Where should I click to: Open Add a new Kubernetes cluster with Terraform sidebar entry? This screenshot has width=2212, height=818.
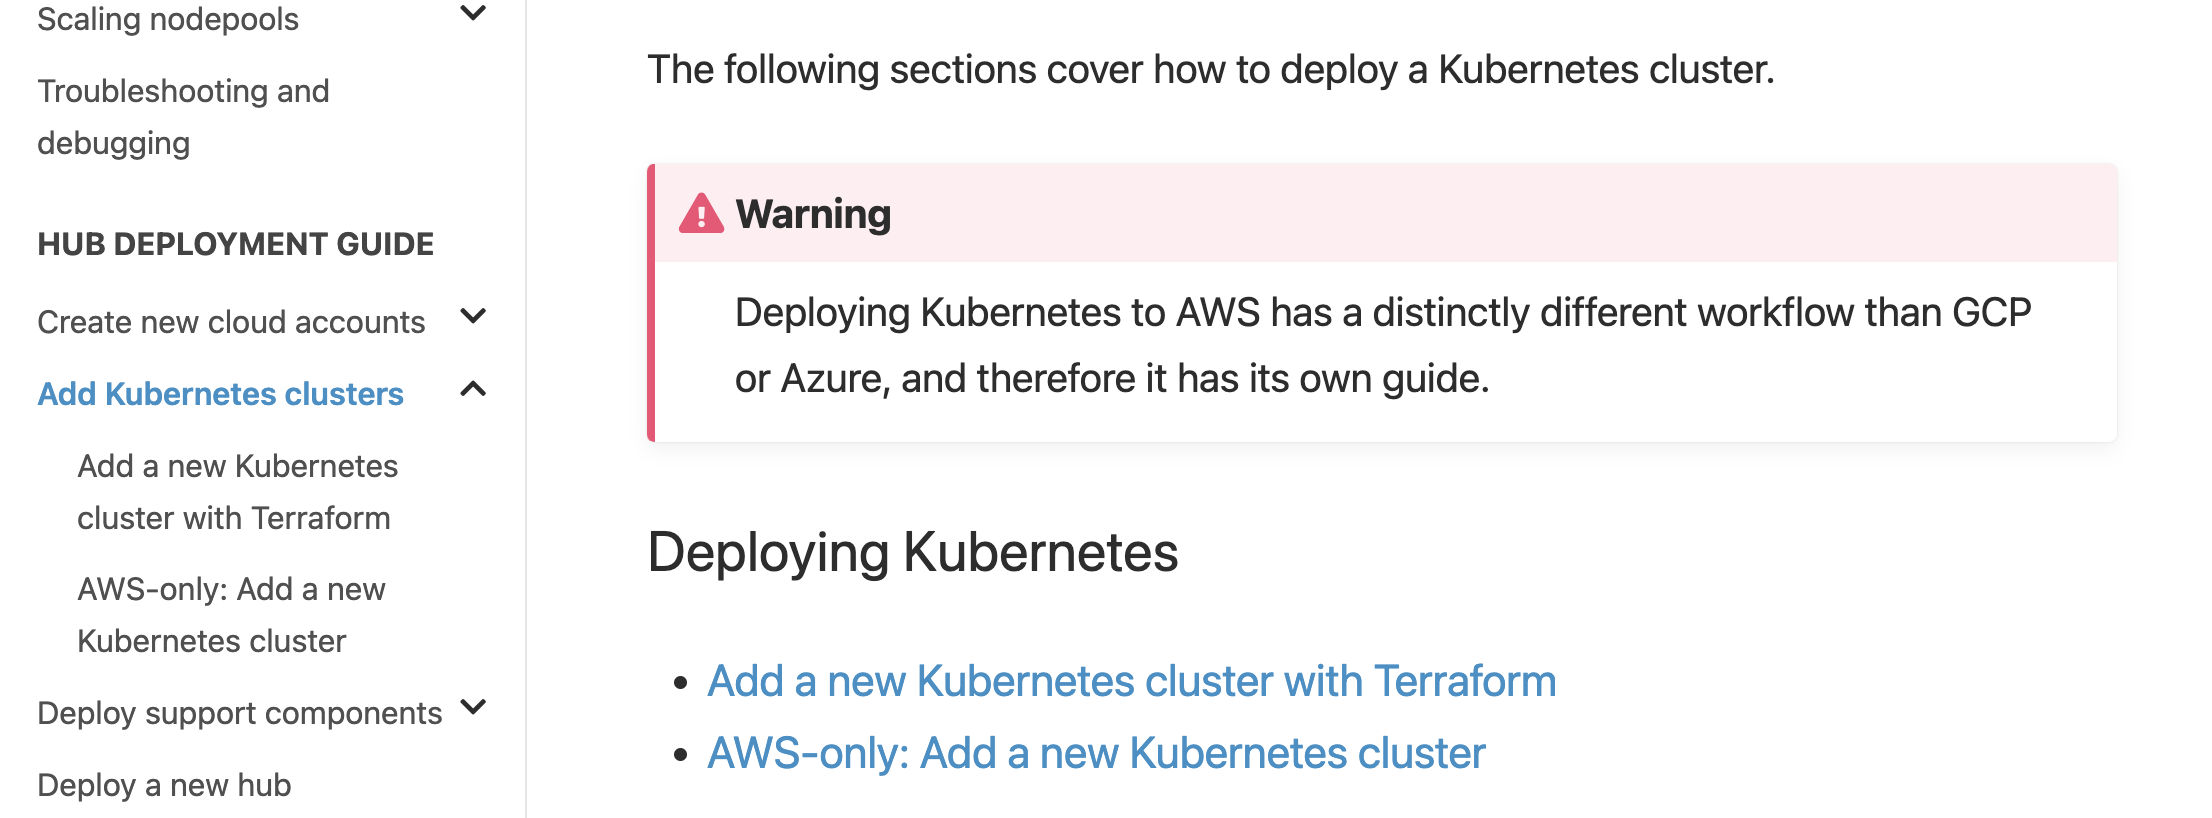click(237, 491)
